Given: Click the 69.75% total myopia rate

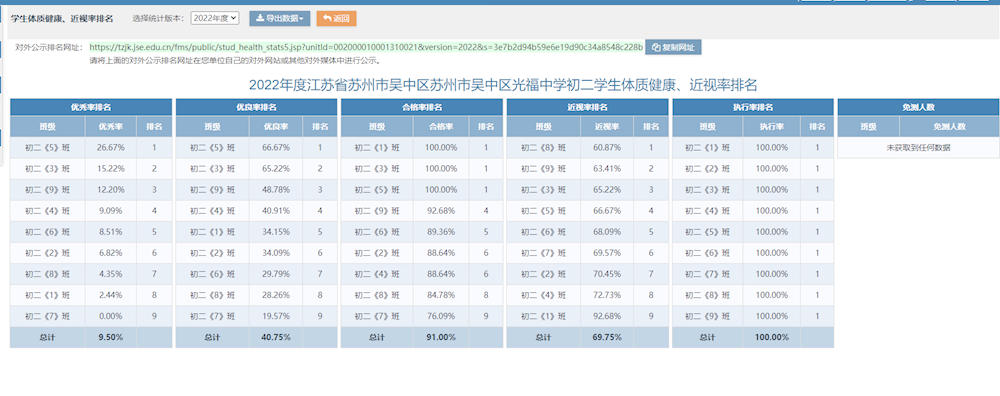Looking at the screenshot, I should point(607,337).
